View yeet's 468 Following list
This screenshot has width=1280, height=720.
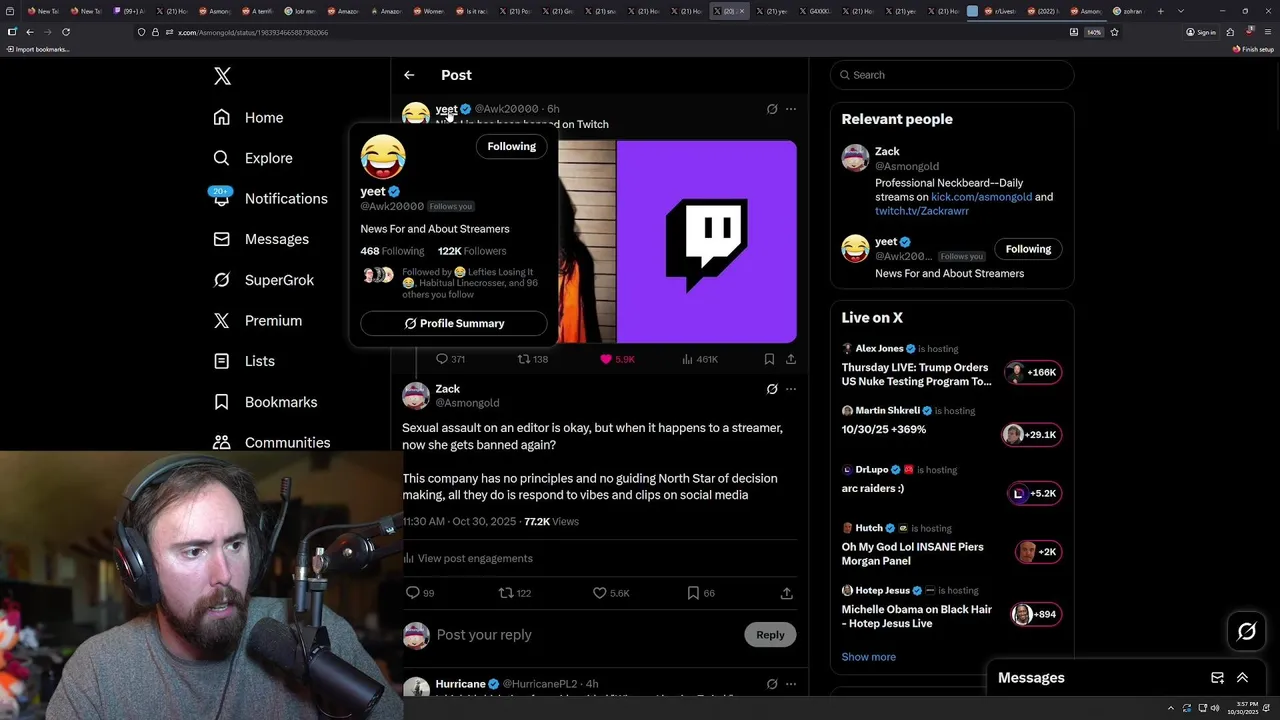[x=392, y=251]
